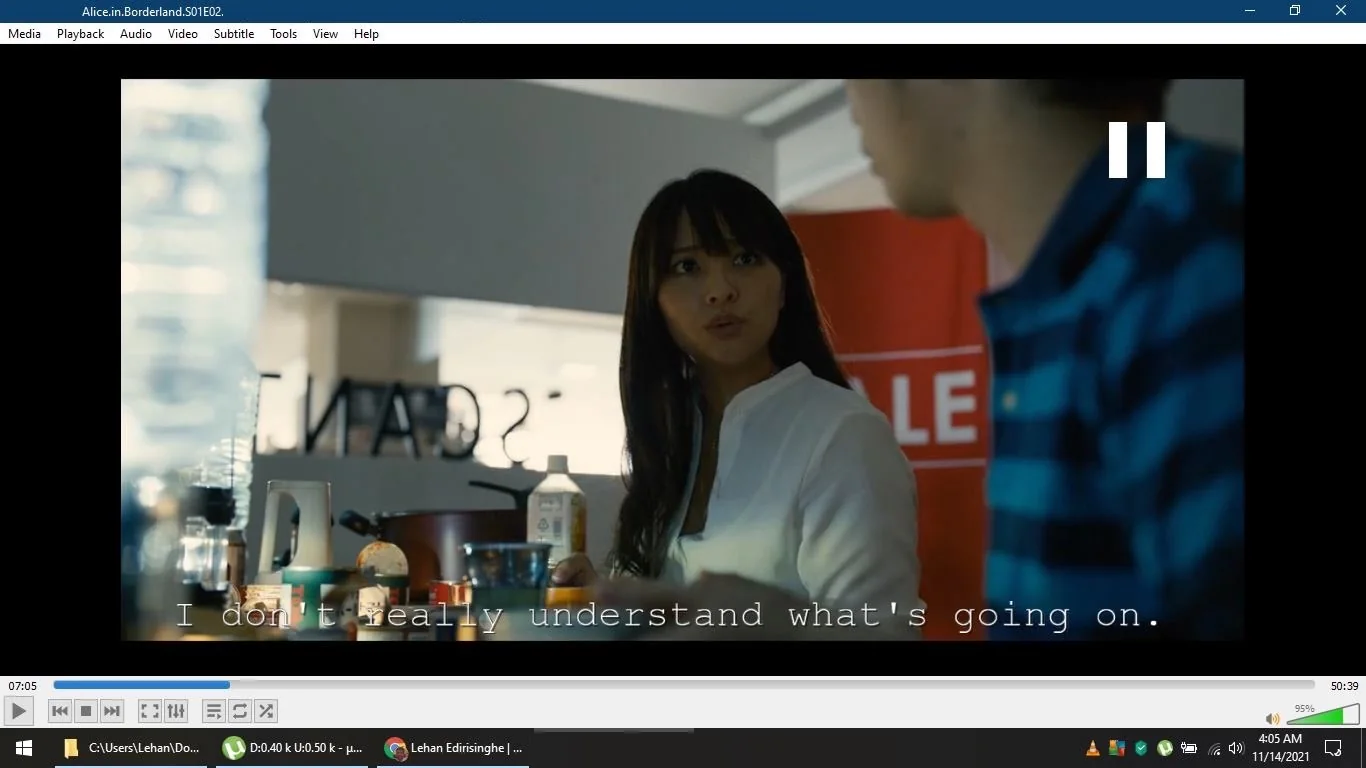Switch to the Chrome Lehan Edirisinghe window

(x=453, y=748)
